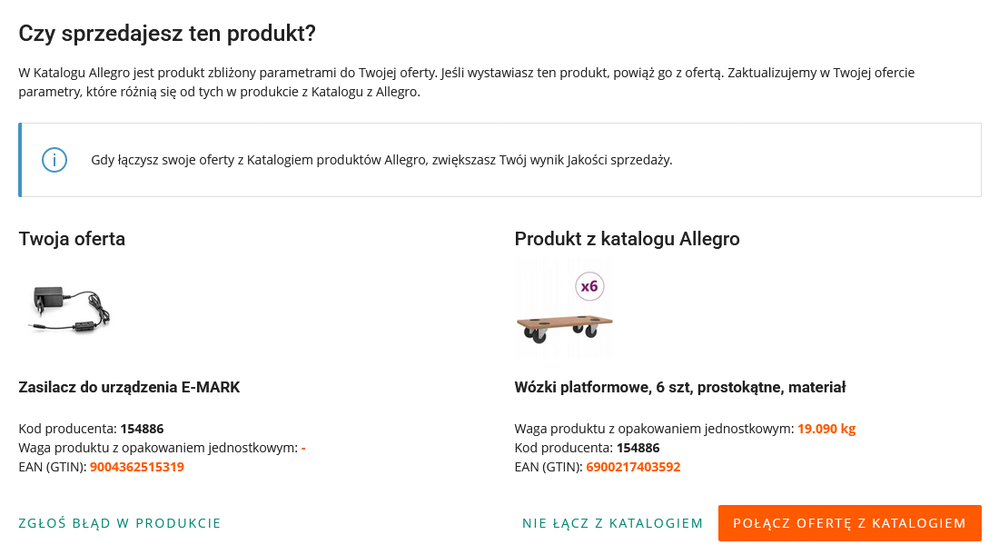Click the info circle icon in banner
The image size is (999, 555).
click(54, 160)
